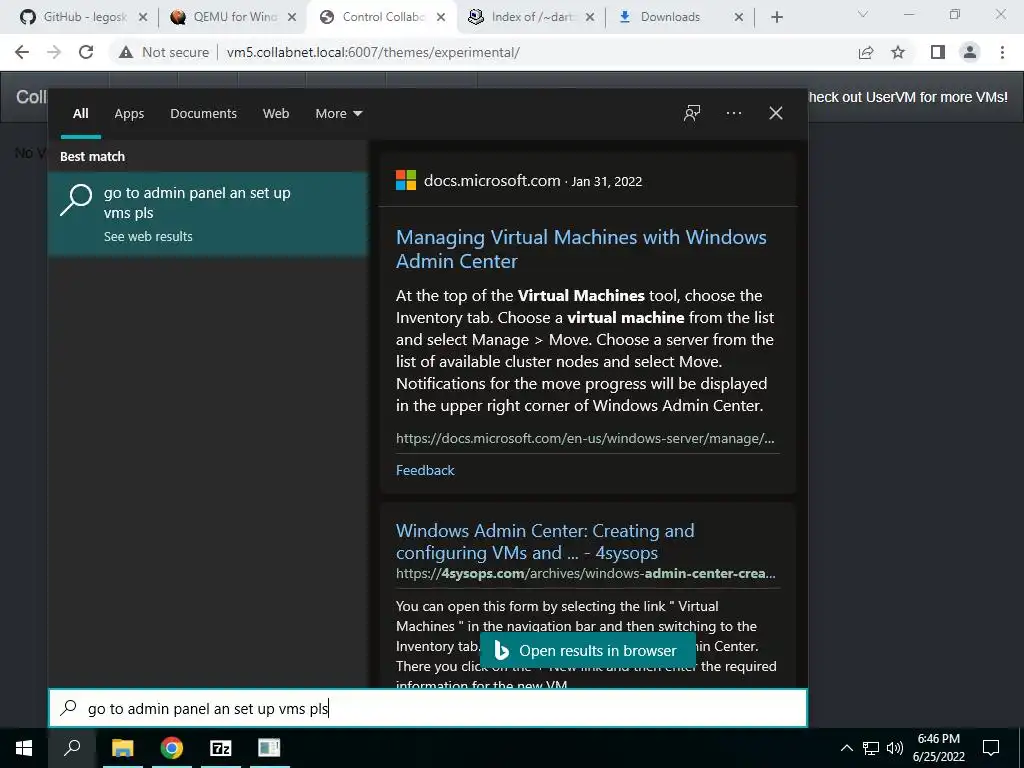This screenshot has height=768, width=1024.
Task: Close the Downloads tab
Action: pos(739,18)
